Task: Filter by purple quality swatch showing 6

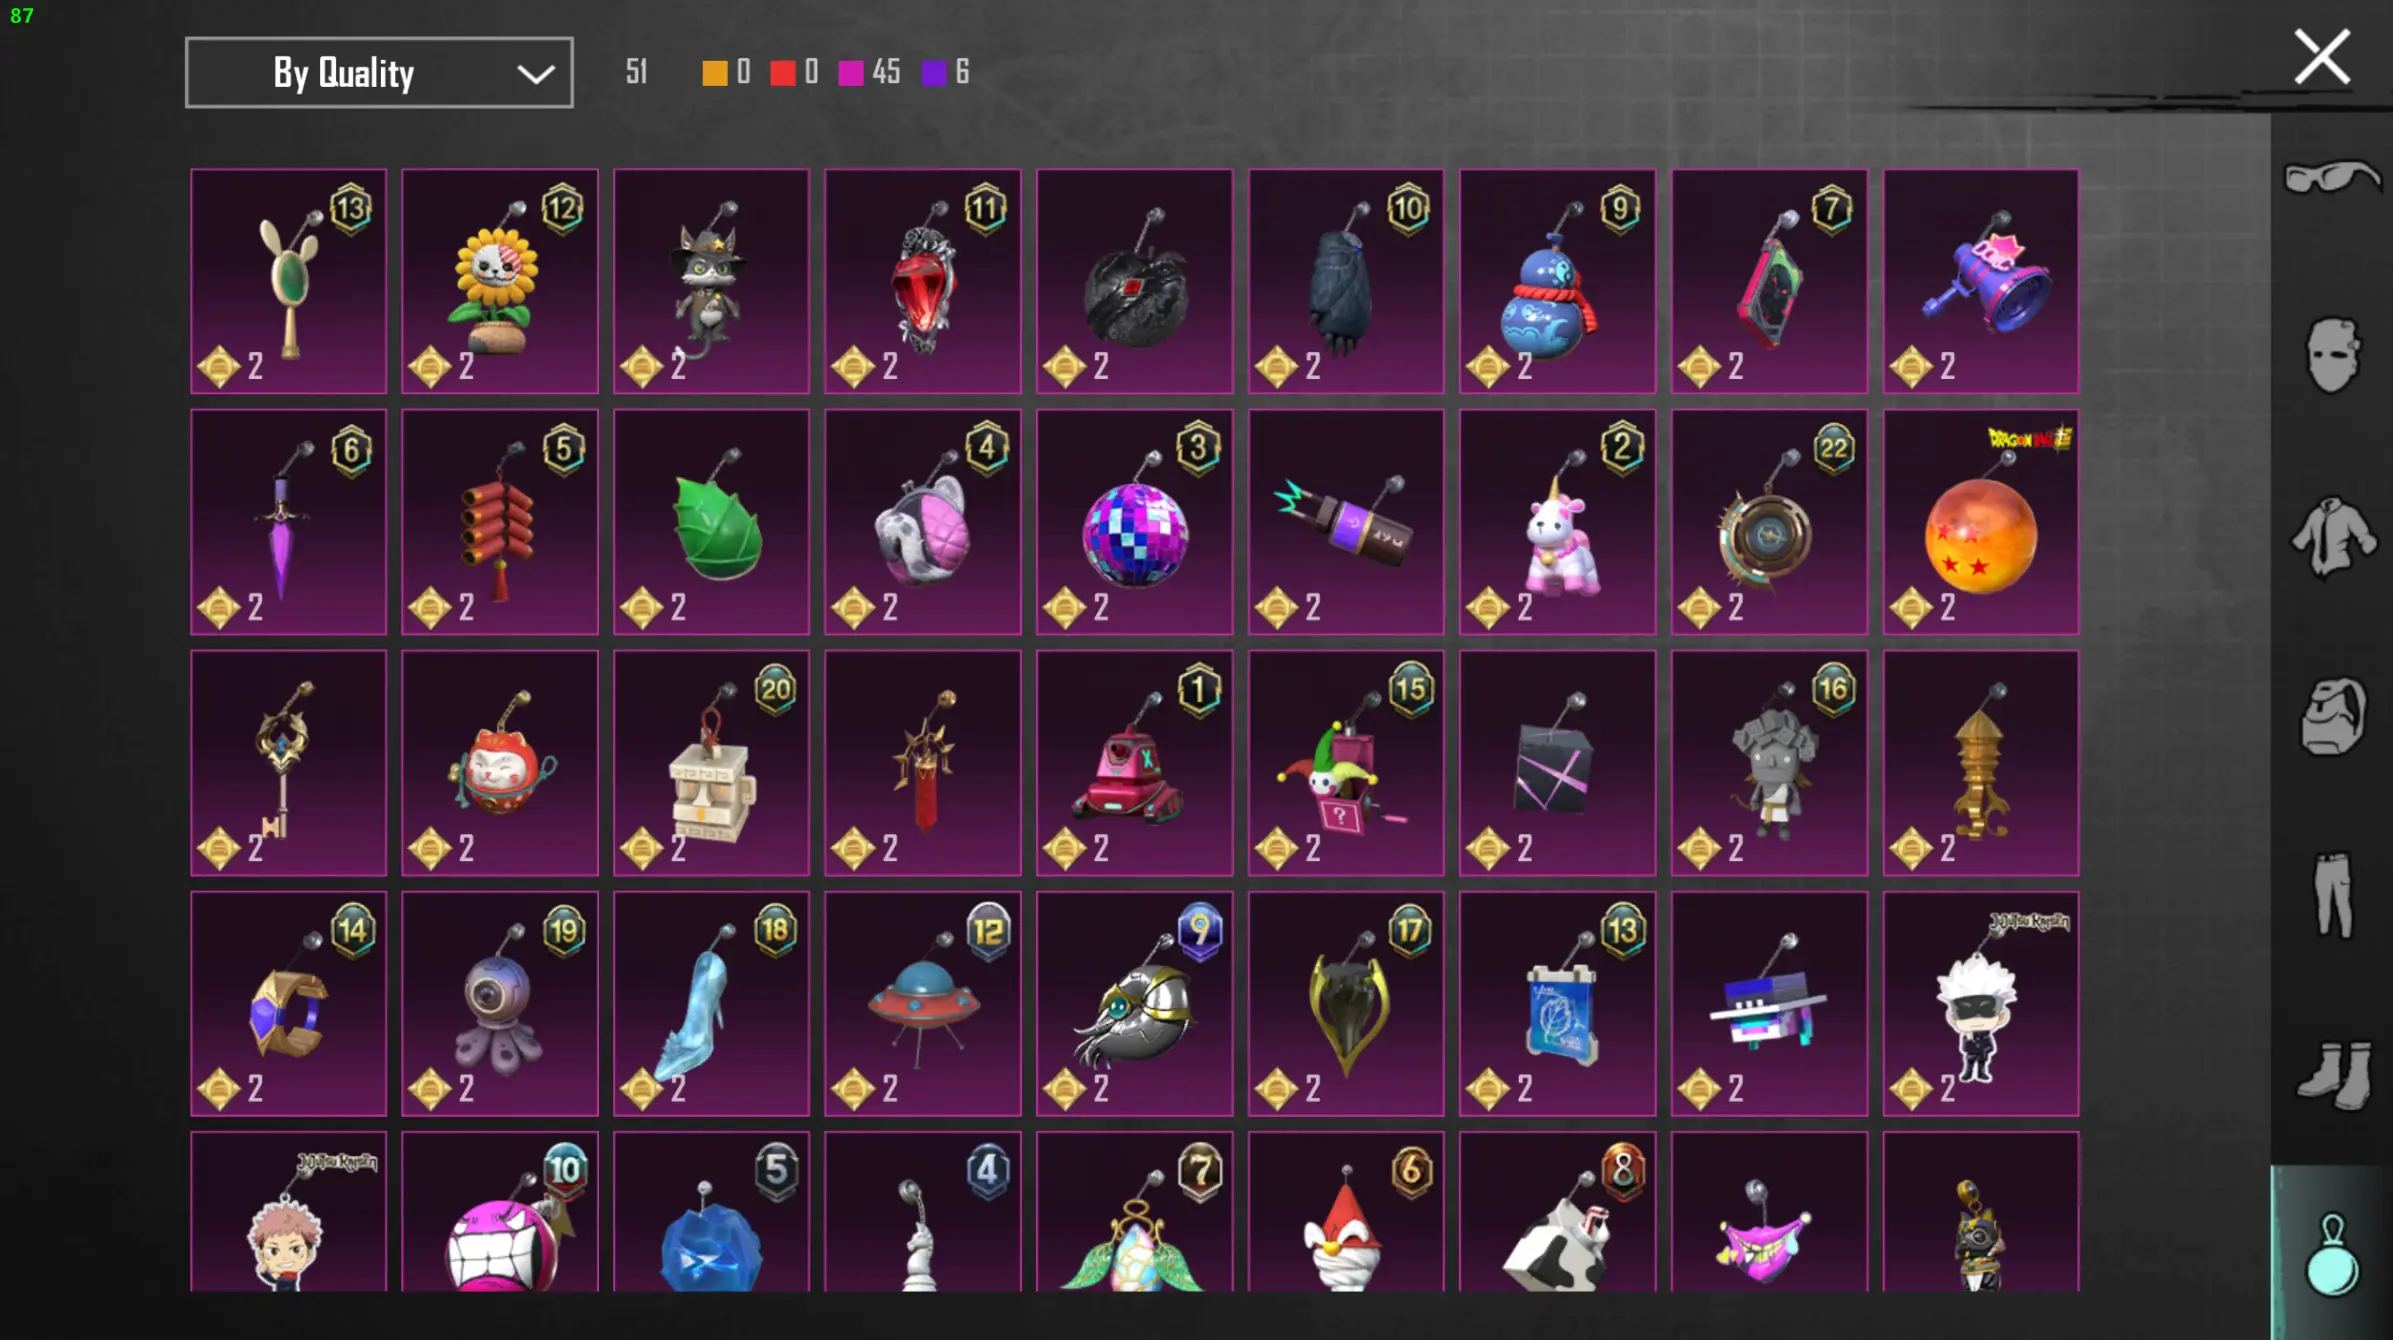Action: pyautogui.click(x=933, y=73)
